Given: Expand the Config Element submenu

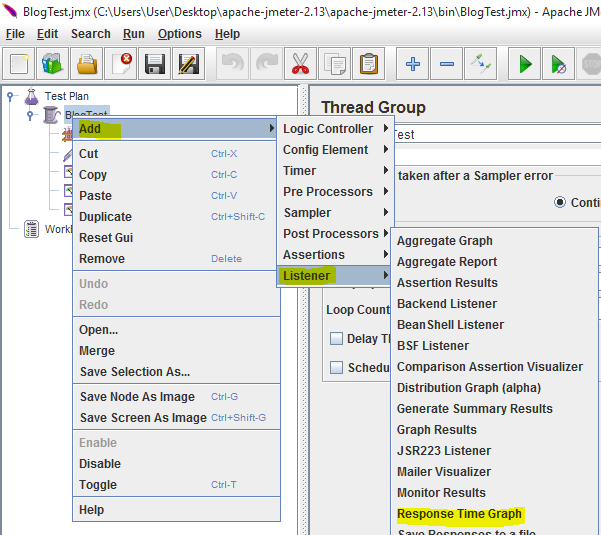Looking at the screenshot, I should click(x=335, y=150).
